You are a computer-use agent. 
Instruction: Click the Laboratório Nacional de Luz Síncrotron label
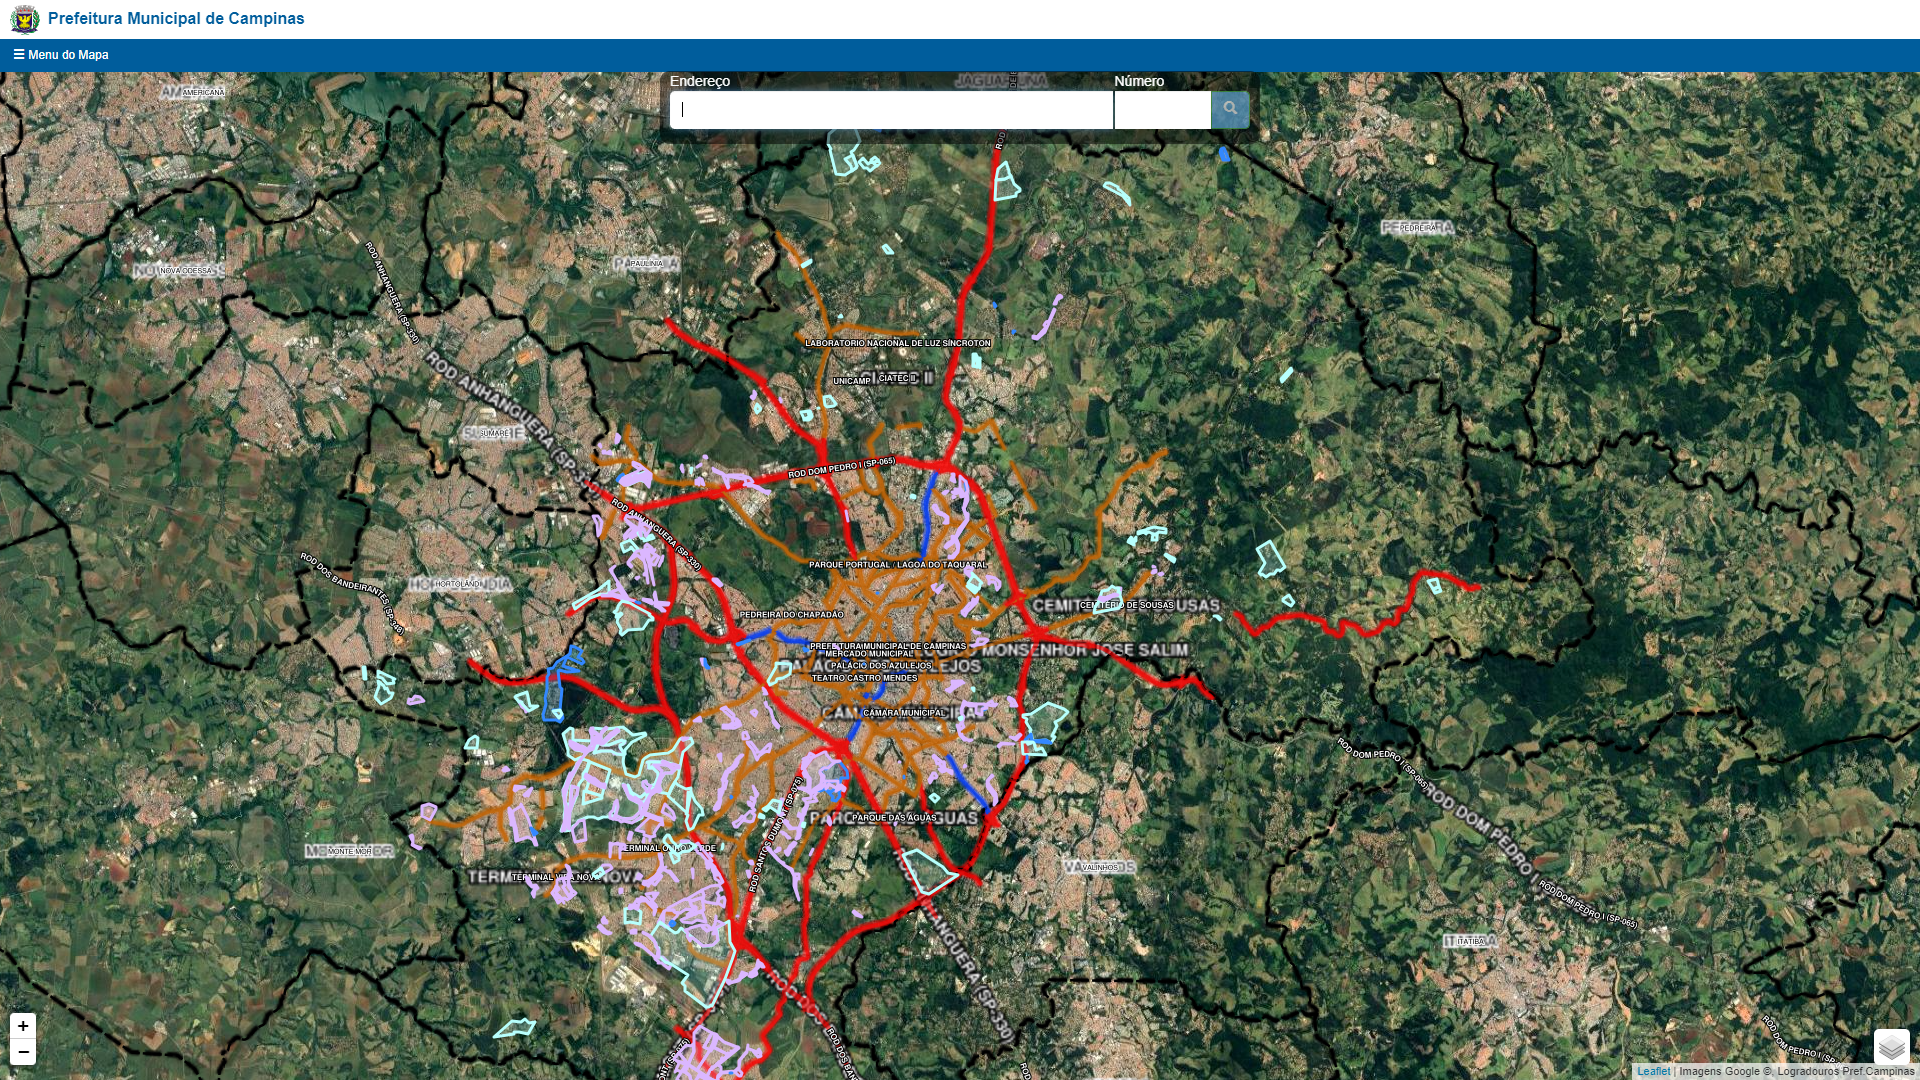(x=897, y=343)
